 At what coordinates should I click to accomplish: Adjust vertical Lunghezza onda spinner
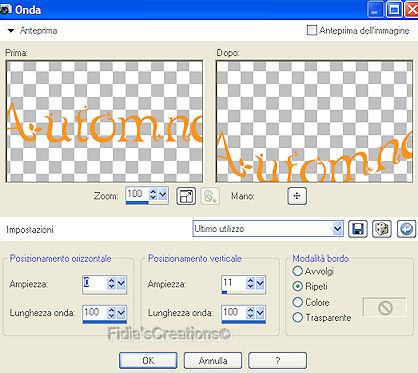pos(250,312)
